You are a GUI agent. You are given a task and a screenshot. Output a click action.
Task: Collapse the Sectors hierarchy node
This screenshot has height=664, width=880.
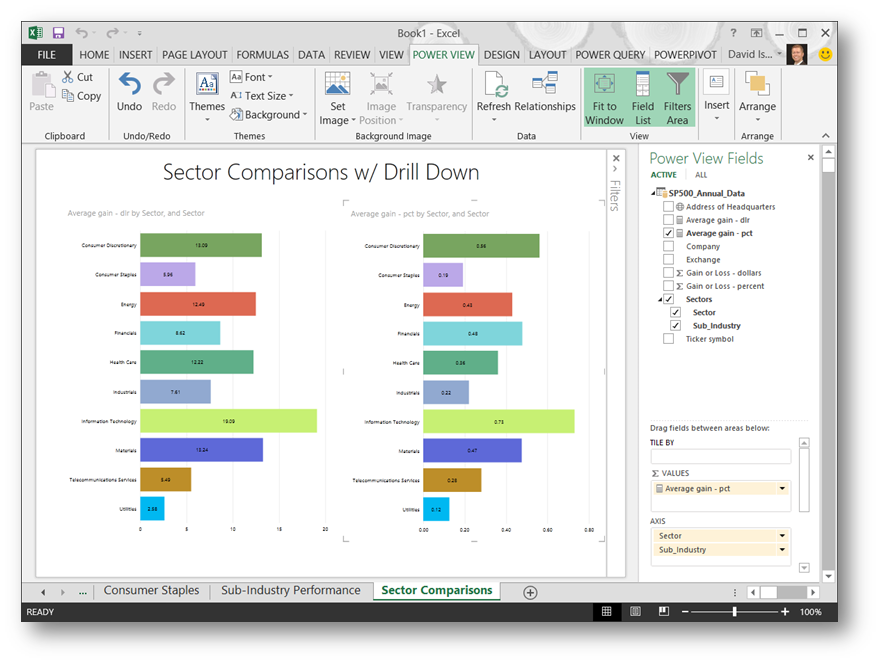(660, 300)
